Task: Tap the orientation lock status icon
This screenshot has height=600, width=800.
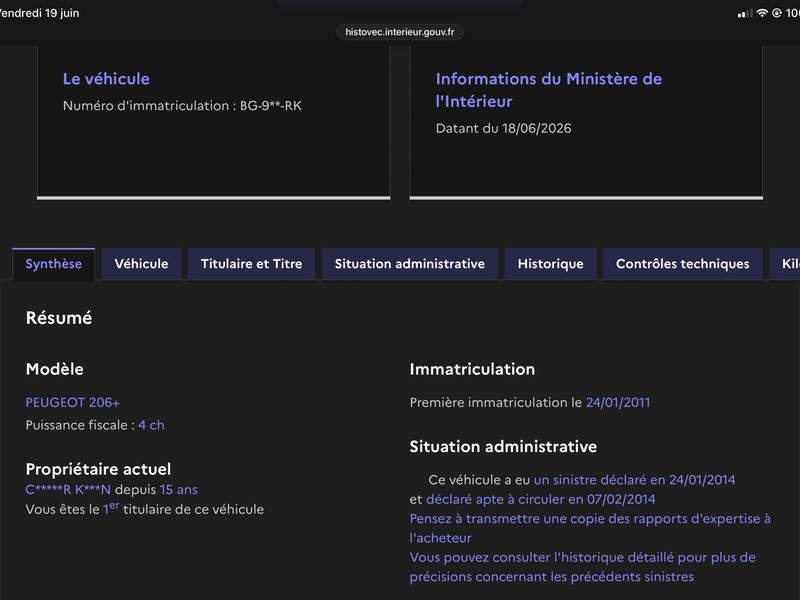Action: (x=777, y=13)
